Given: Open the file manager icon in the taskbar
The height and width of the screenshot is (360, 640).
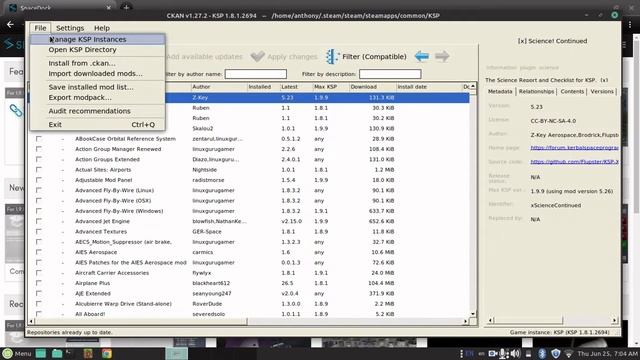Looking at the screenshot, I should click(x=57, y=353).
